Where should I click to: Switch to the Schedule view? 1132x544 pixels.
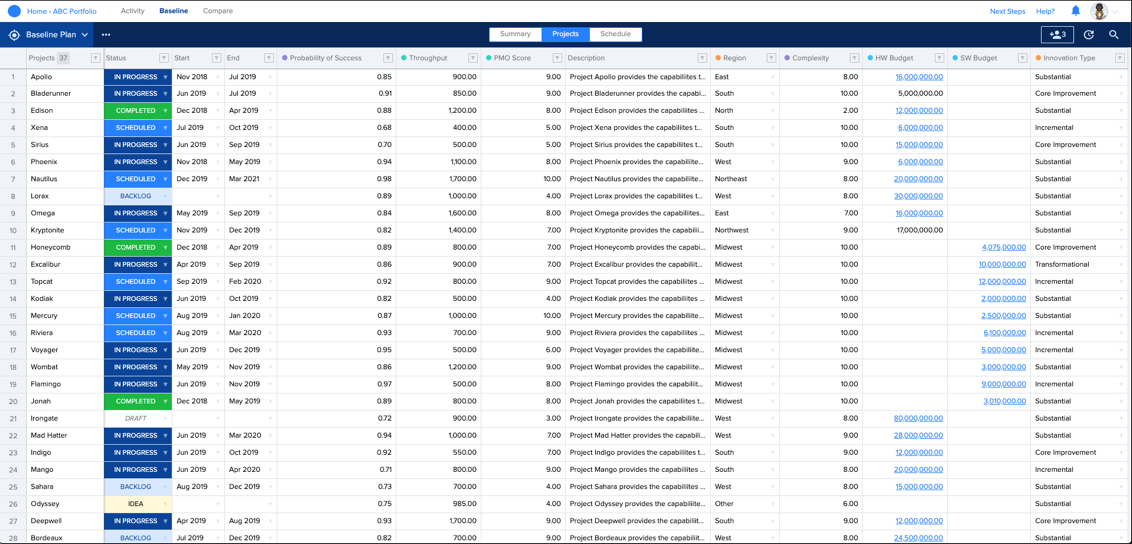point(616,34)
